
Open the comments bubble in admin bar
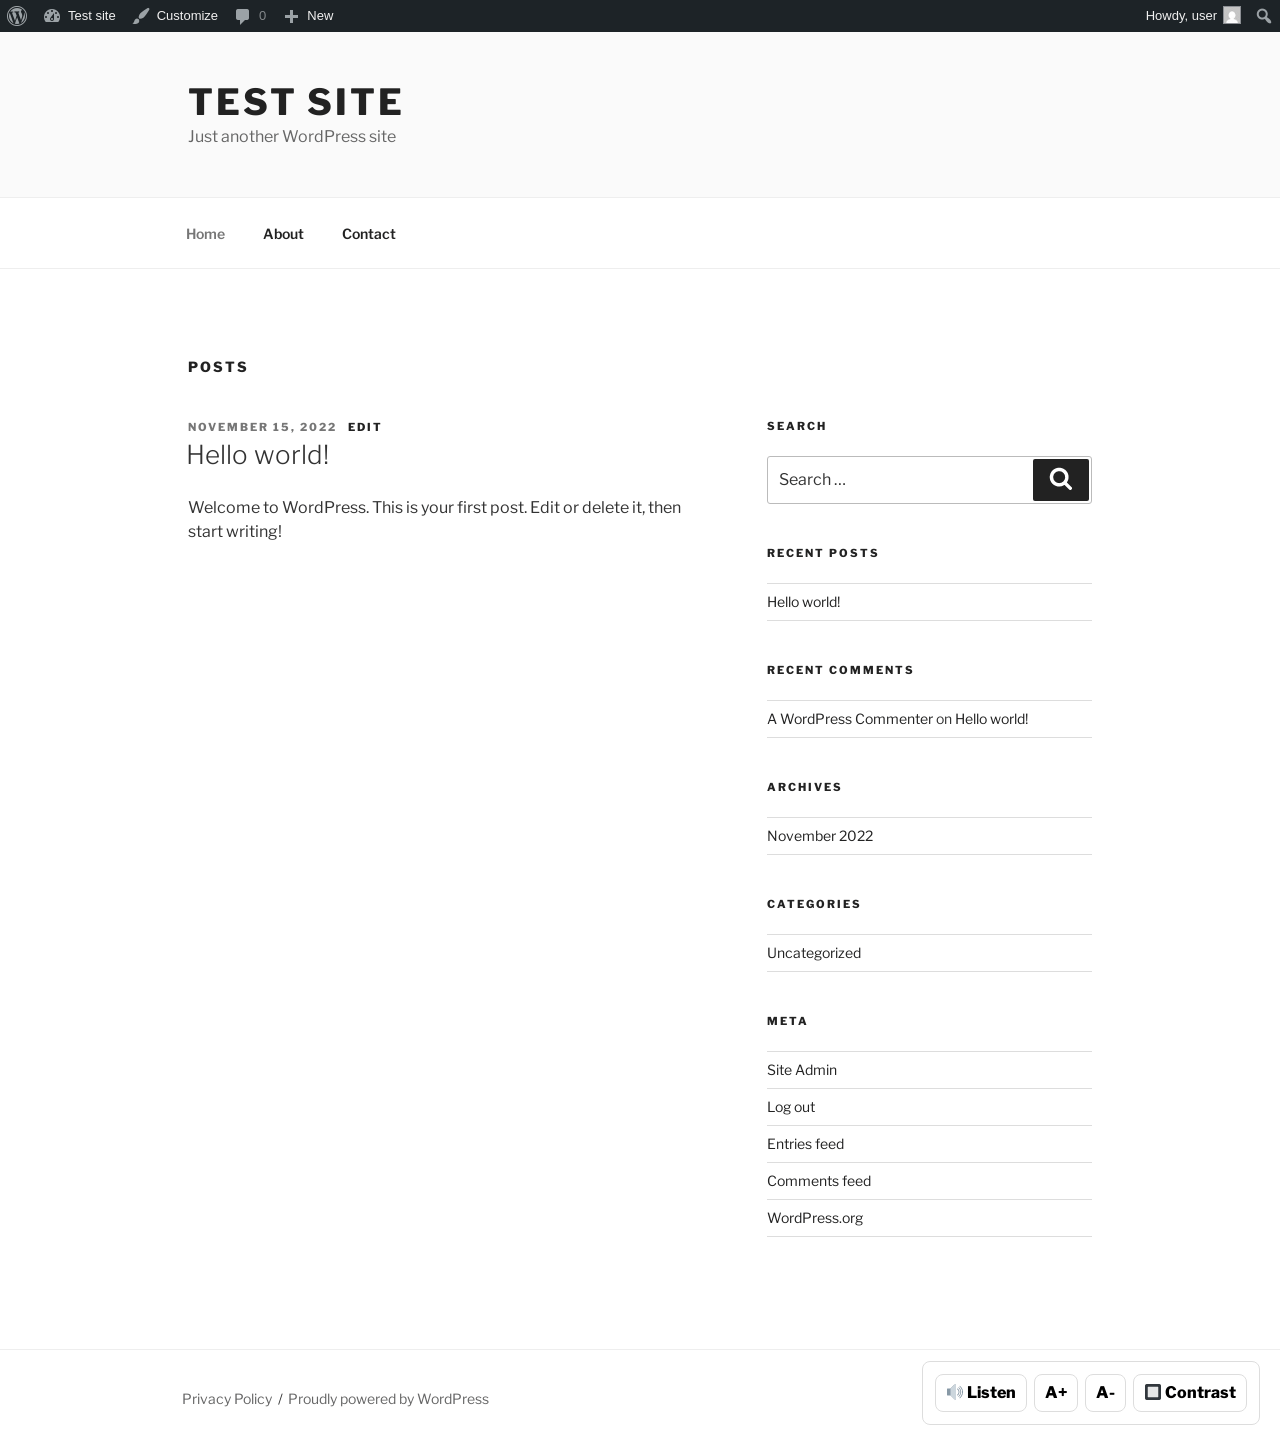(x=250, y=16)
